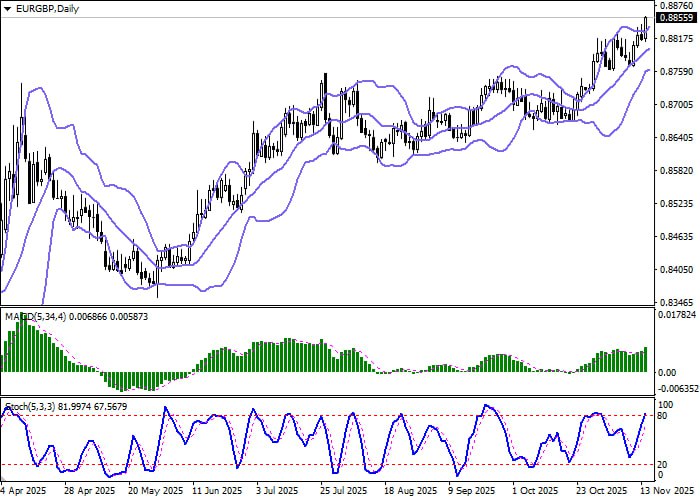The image size is (700, 500).
Task: Click the Stochastic scale label 100
Action: 666,404
